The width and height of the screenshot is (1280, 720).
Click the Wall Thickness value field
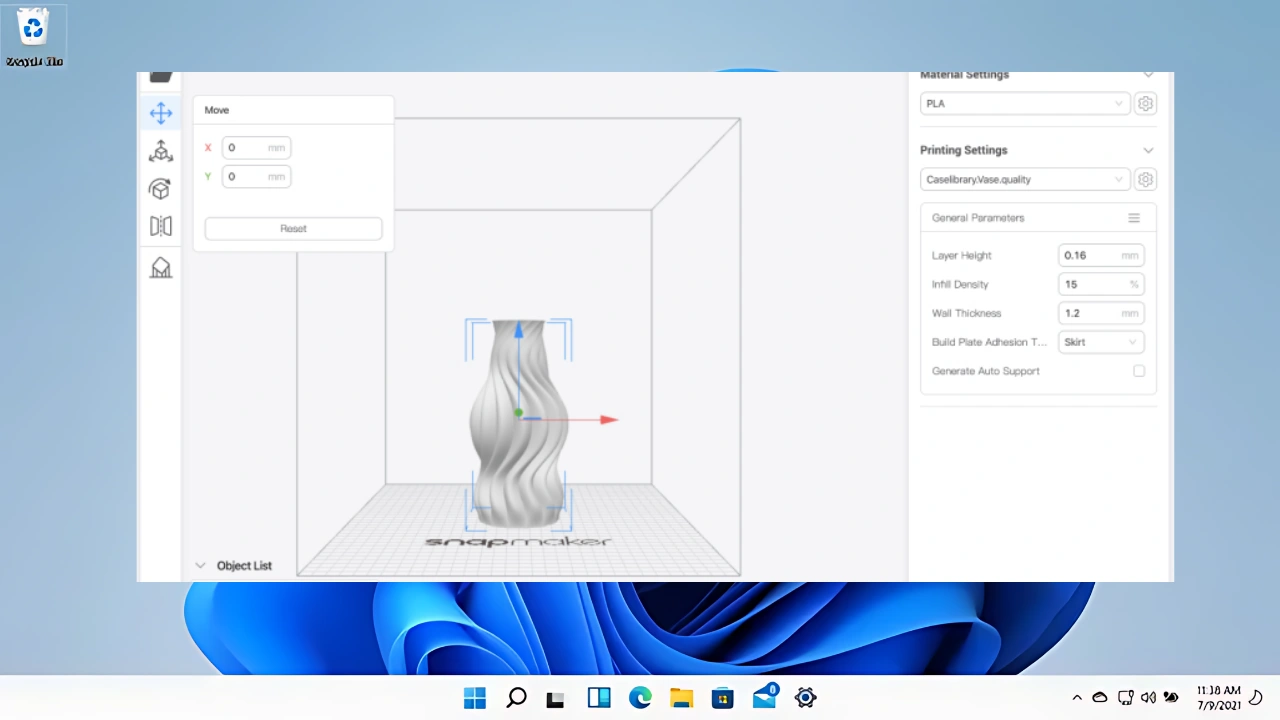[x=1101, y=313]
